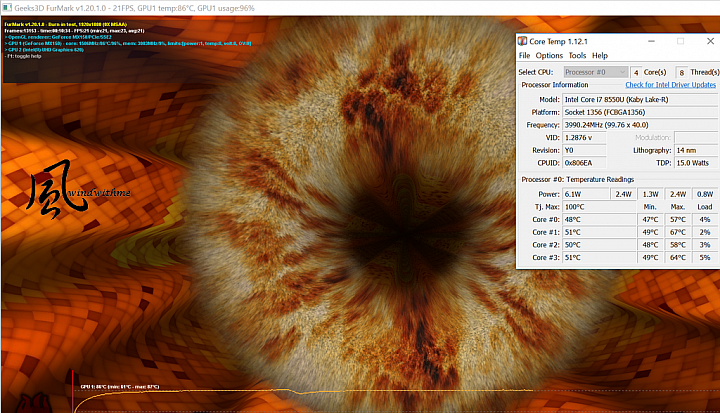720x413 pixels.
Task: Click the Power 6.1W reading field
Action: [x=586, y=194]
